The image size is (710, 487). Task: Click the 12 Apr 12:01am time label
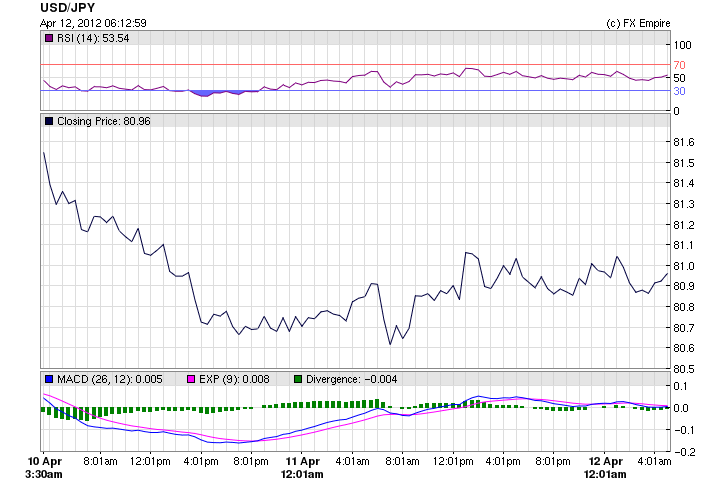605,468
